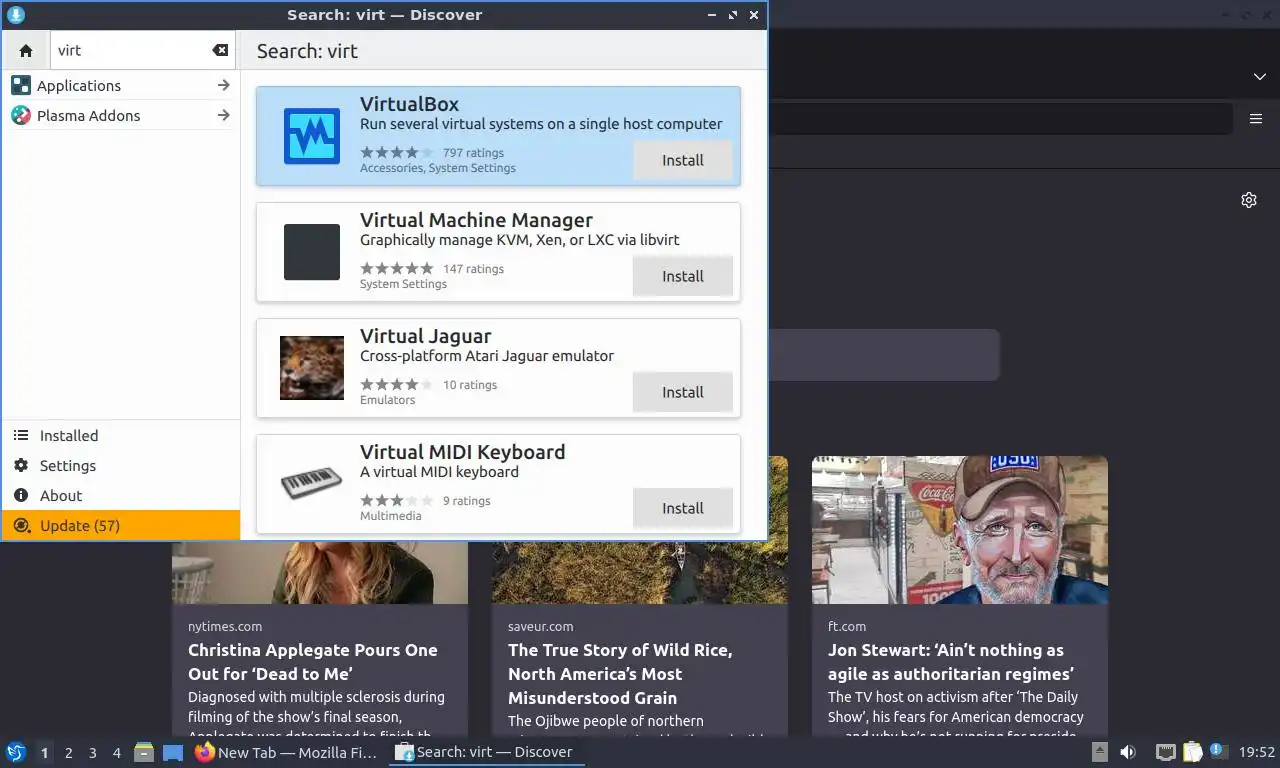Image resolution: width=1280 pixels, height=768 pixels.
Task: Open the Virtual Machine Manager title
Action: (x=476, y=220)
